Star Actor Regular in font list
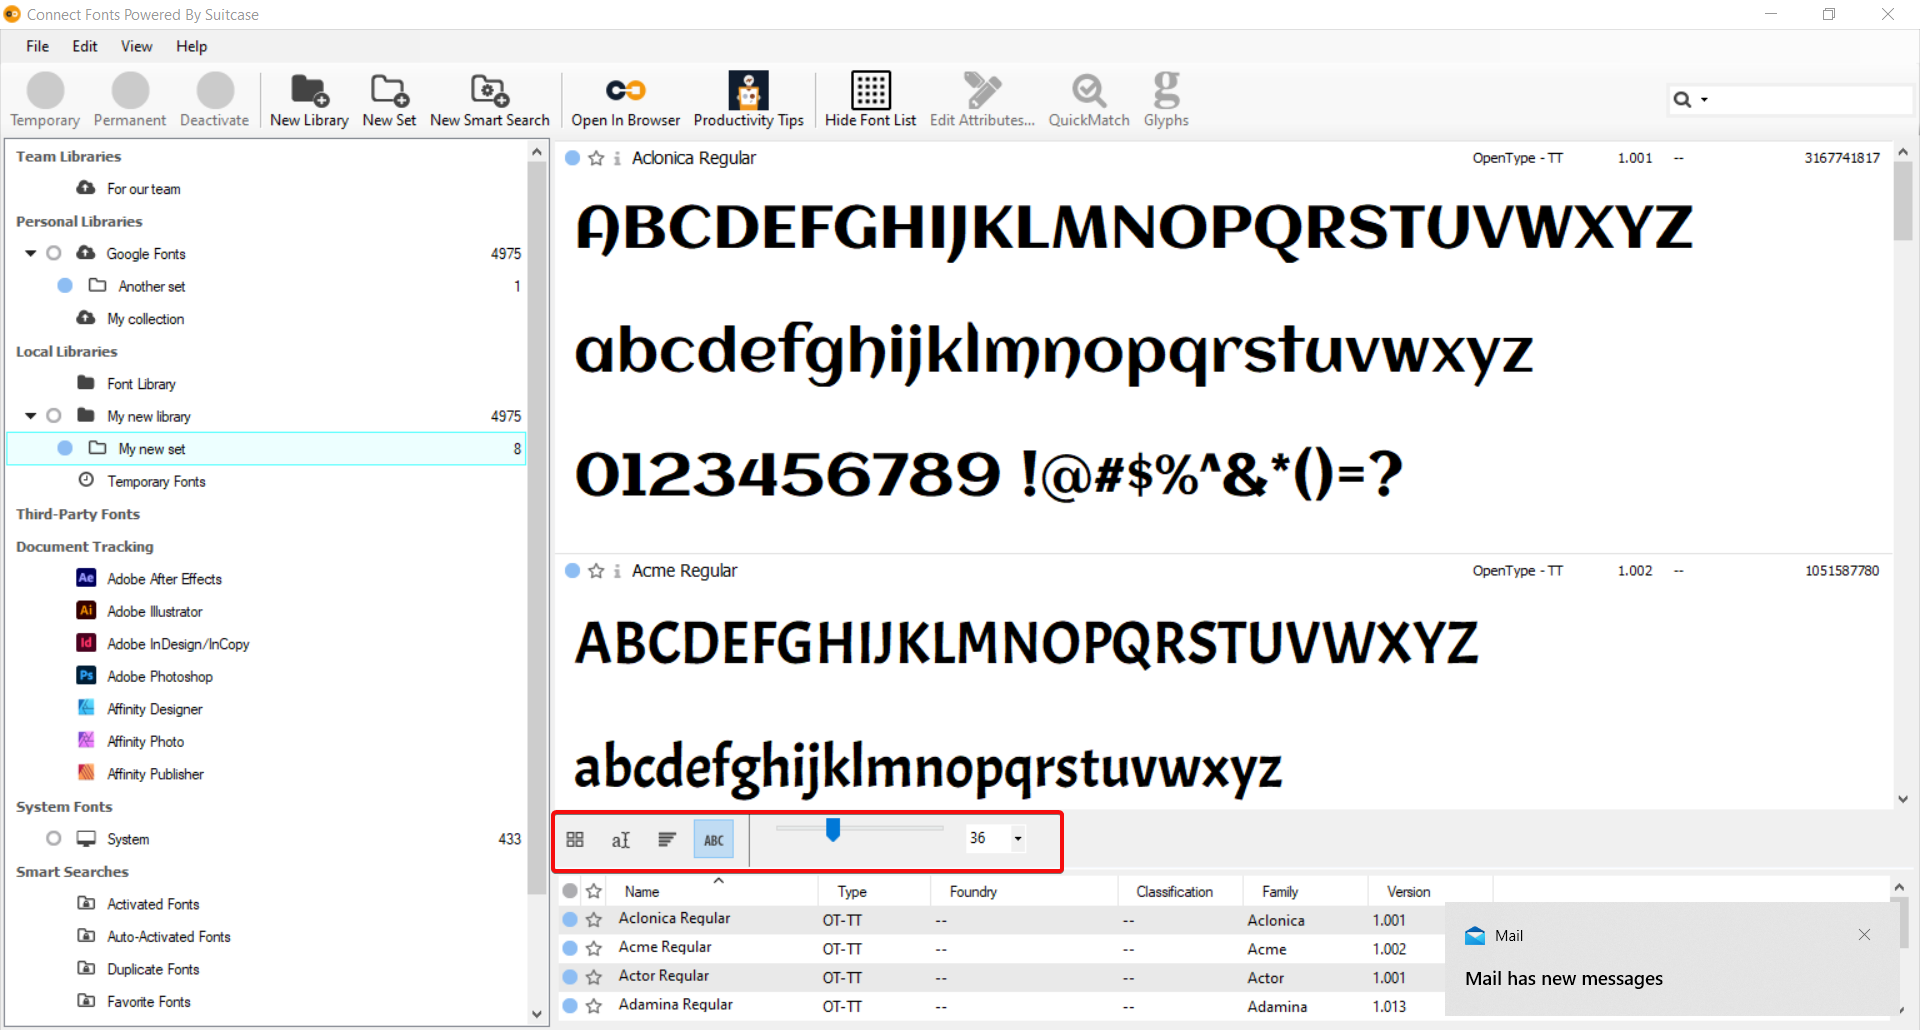 pyautogui.click(x=594, y=977)
